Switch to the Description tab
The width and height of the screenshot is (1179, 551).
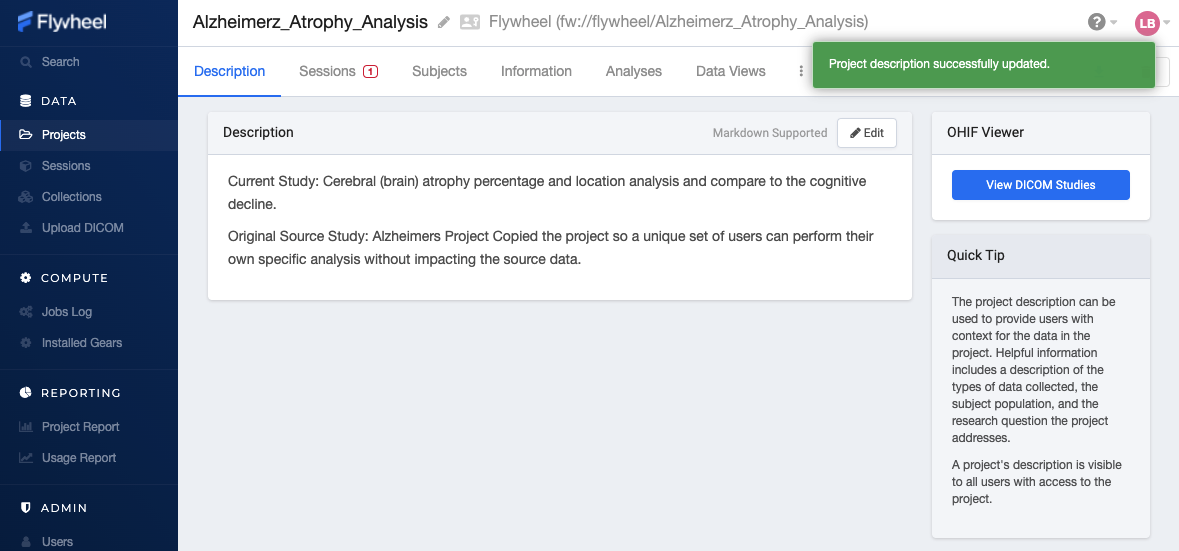(x=229, y=71)
